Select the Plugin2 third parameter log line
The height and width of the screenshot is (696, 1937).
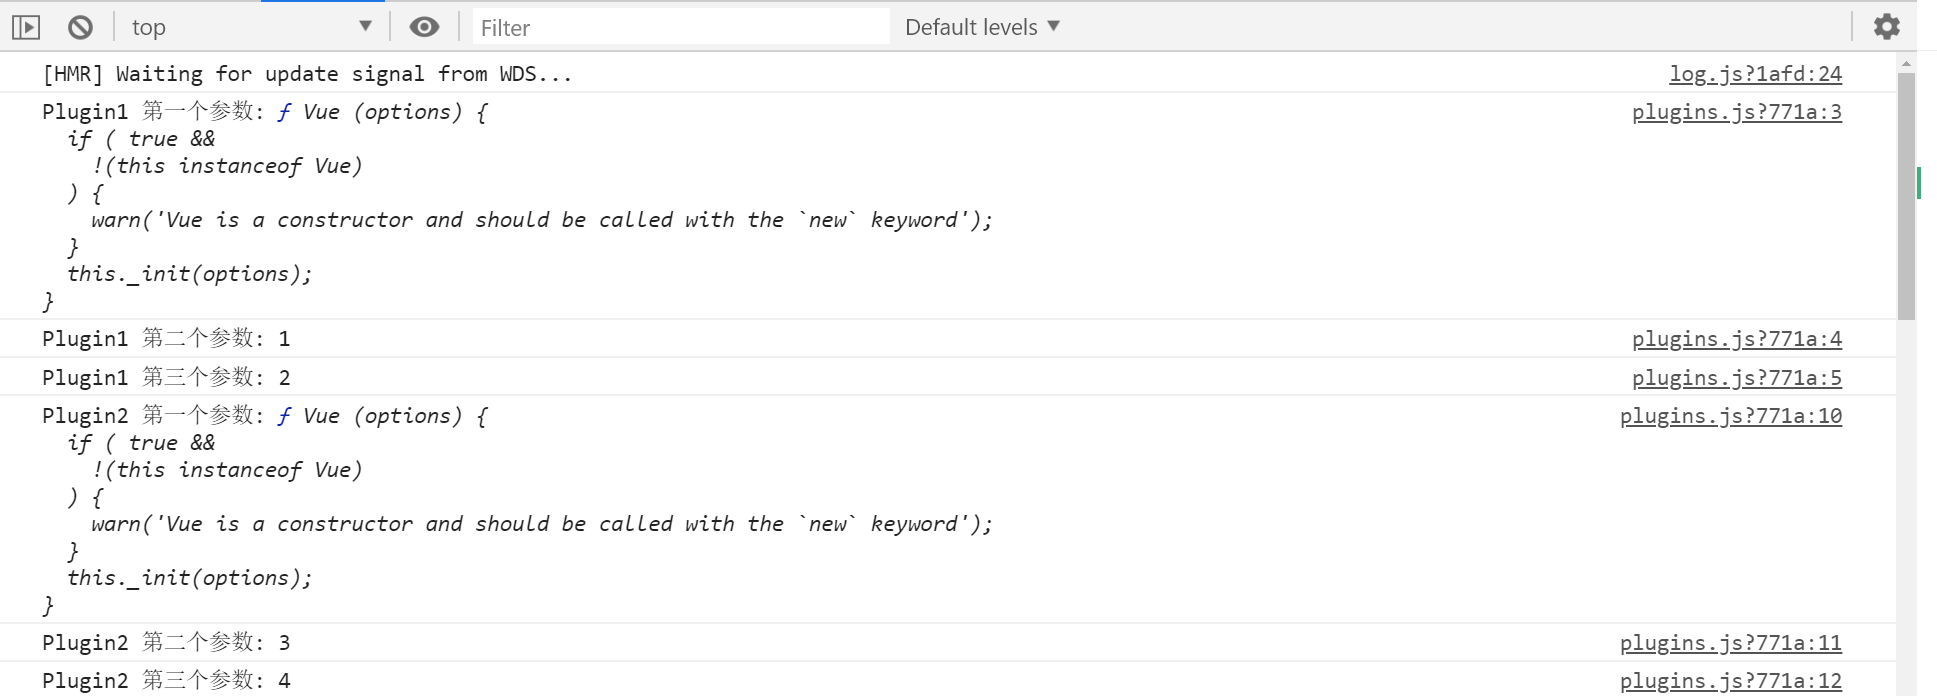tap(166, 681)
